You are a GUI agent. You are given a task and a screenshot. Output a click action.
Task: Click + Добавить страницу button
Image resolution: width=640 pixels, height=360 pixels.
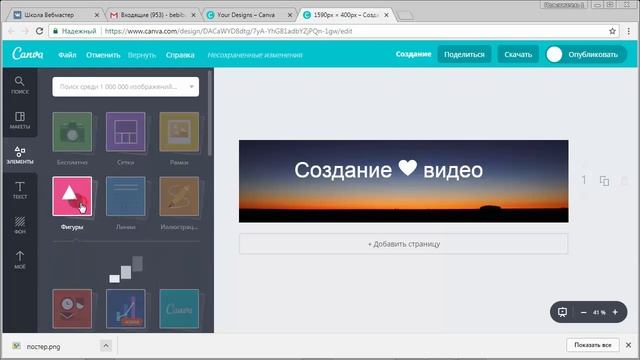coord(403,244)
